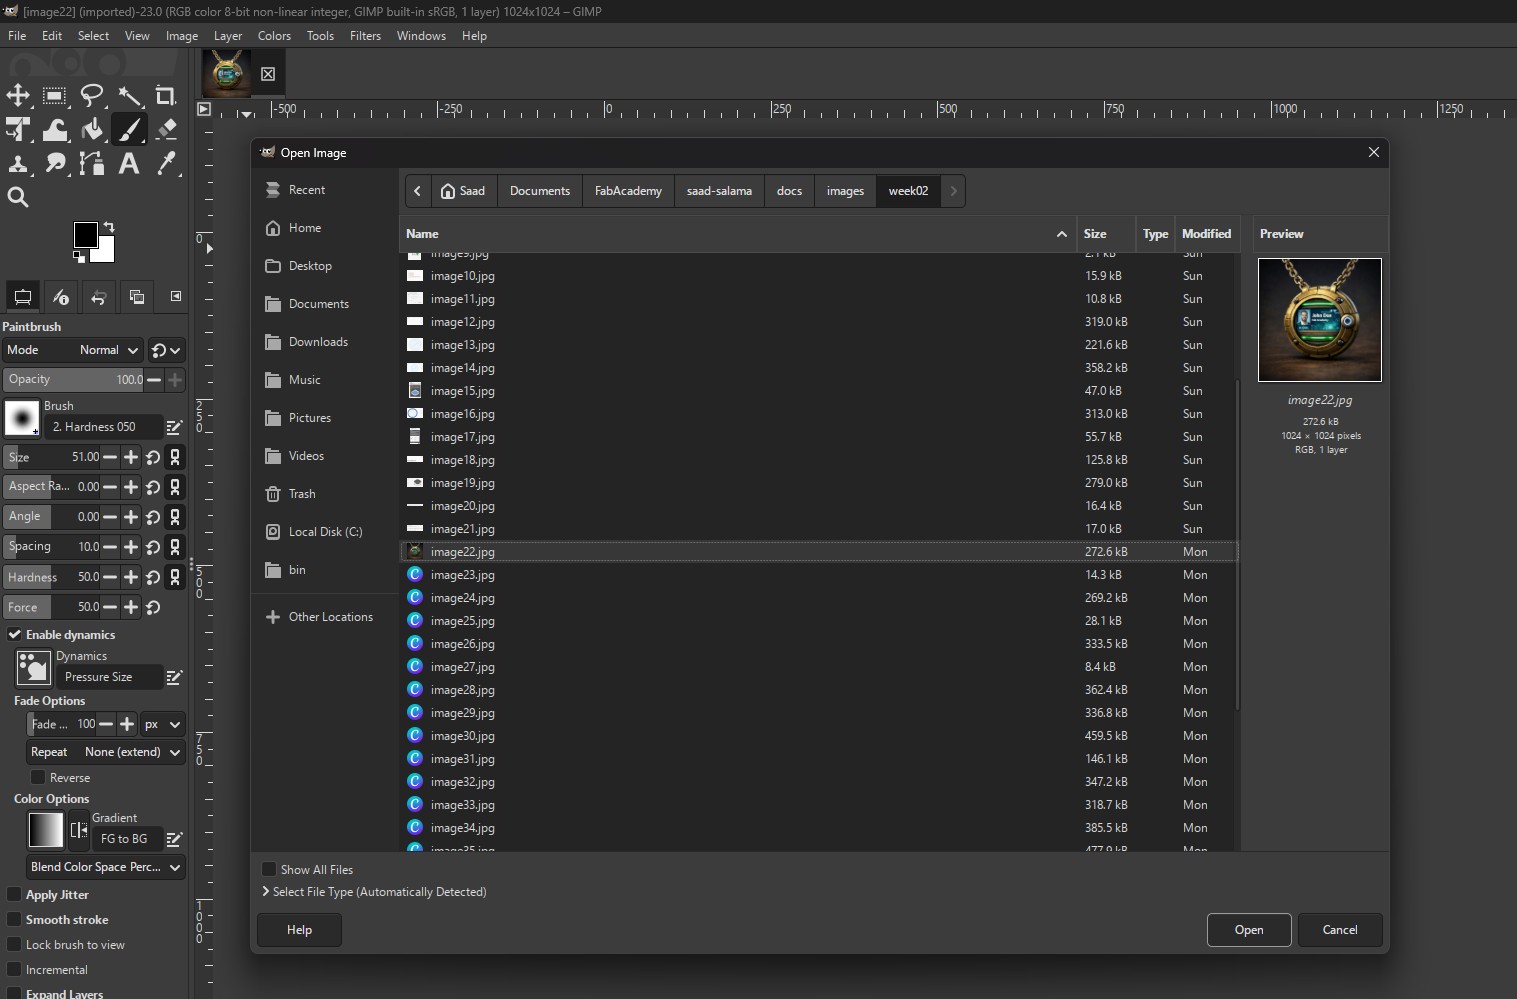Select the Warp Transform tool
The image size is (1517, 999).
pyautogui.click(x=55, y=129)
